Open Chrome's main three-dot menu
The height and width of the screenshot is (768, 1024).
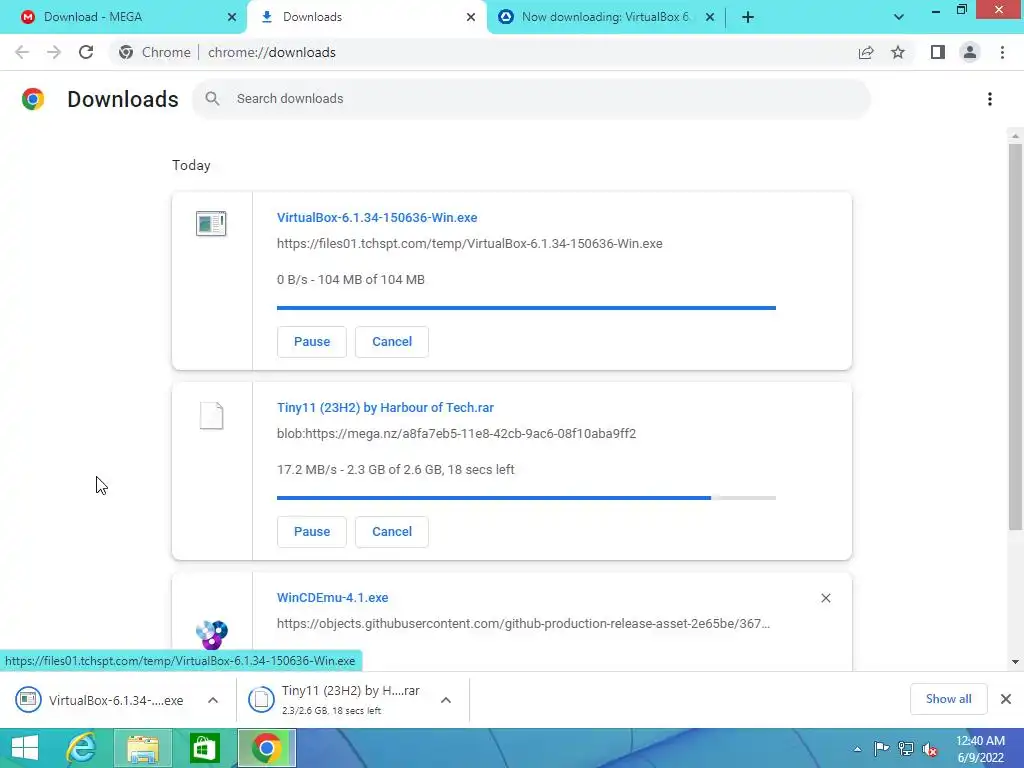point(1002,52)
